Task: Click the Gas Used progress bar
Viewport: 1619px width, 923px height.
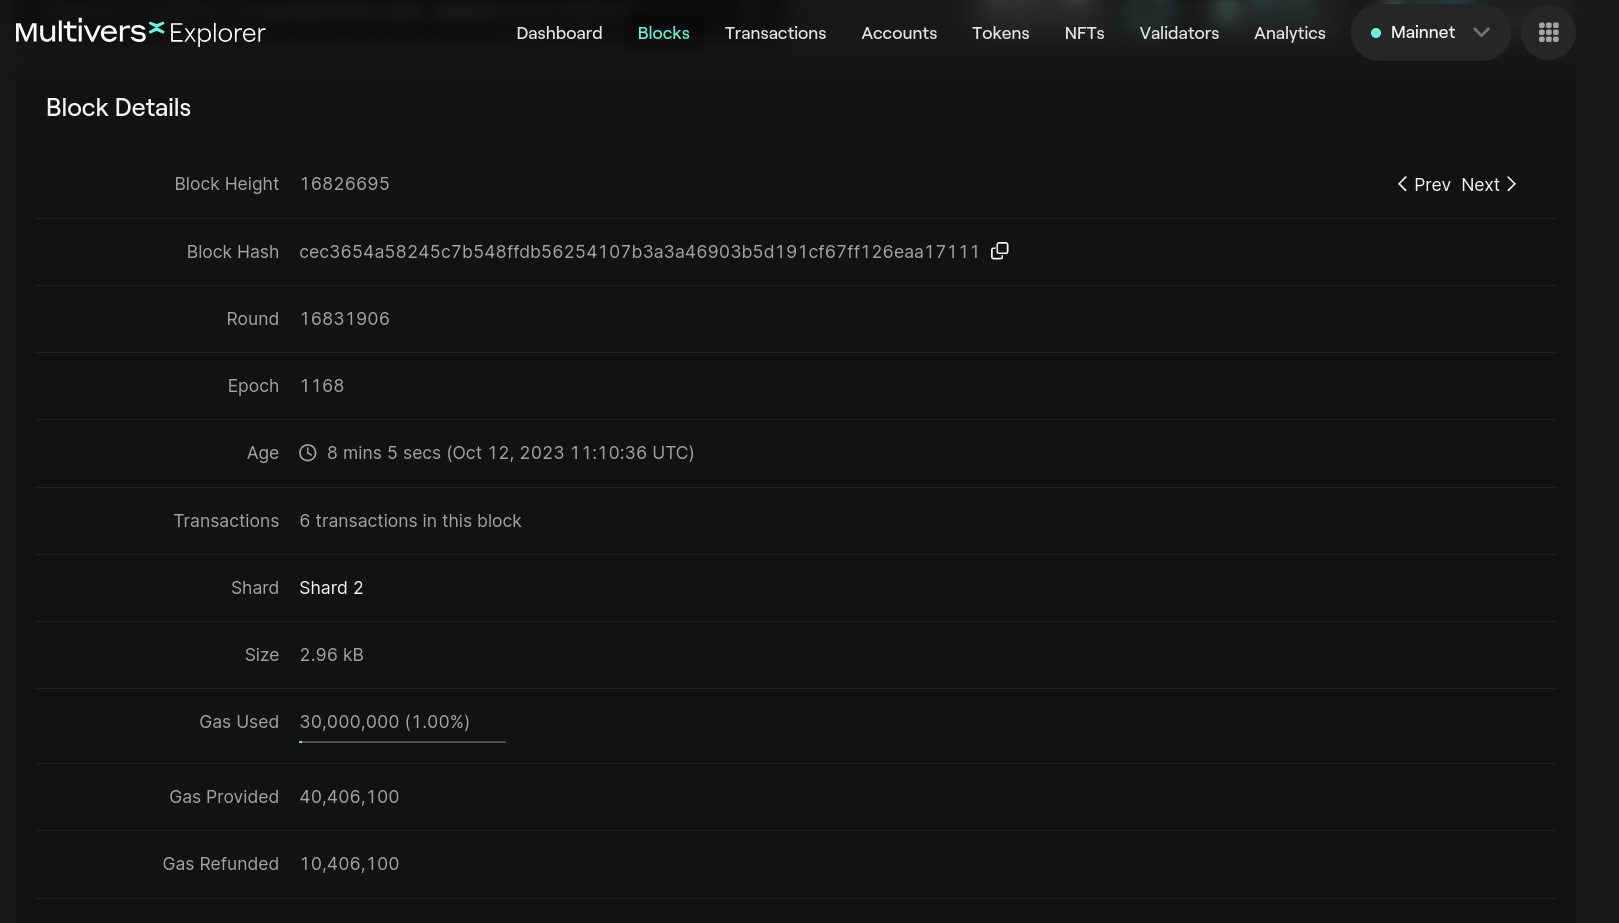Action: point(402,742)
